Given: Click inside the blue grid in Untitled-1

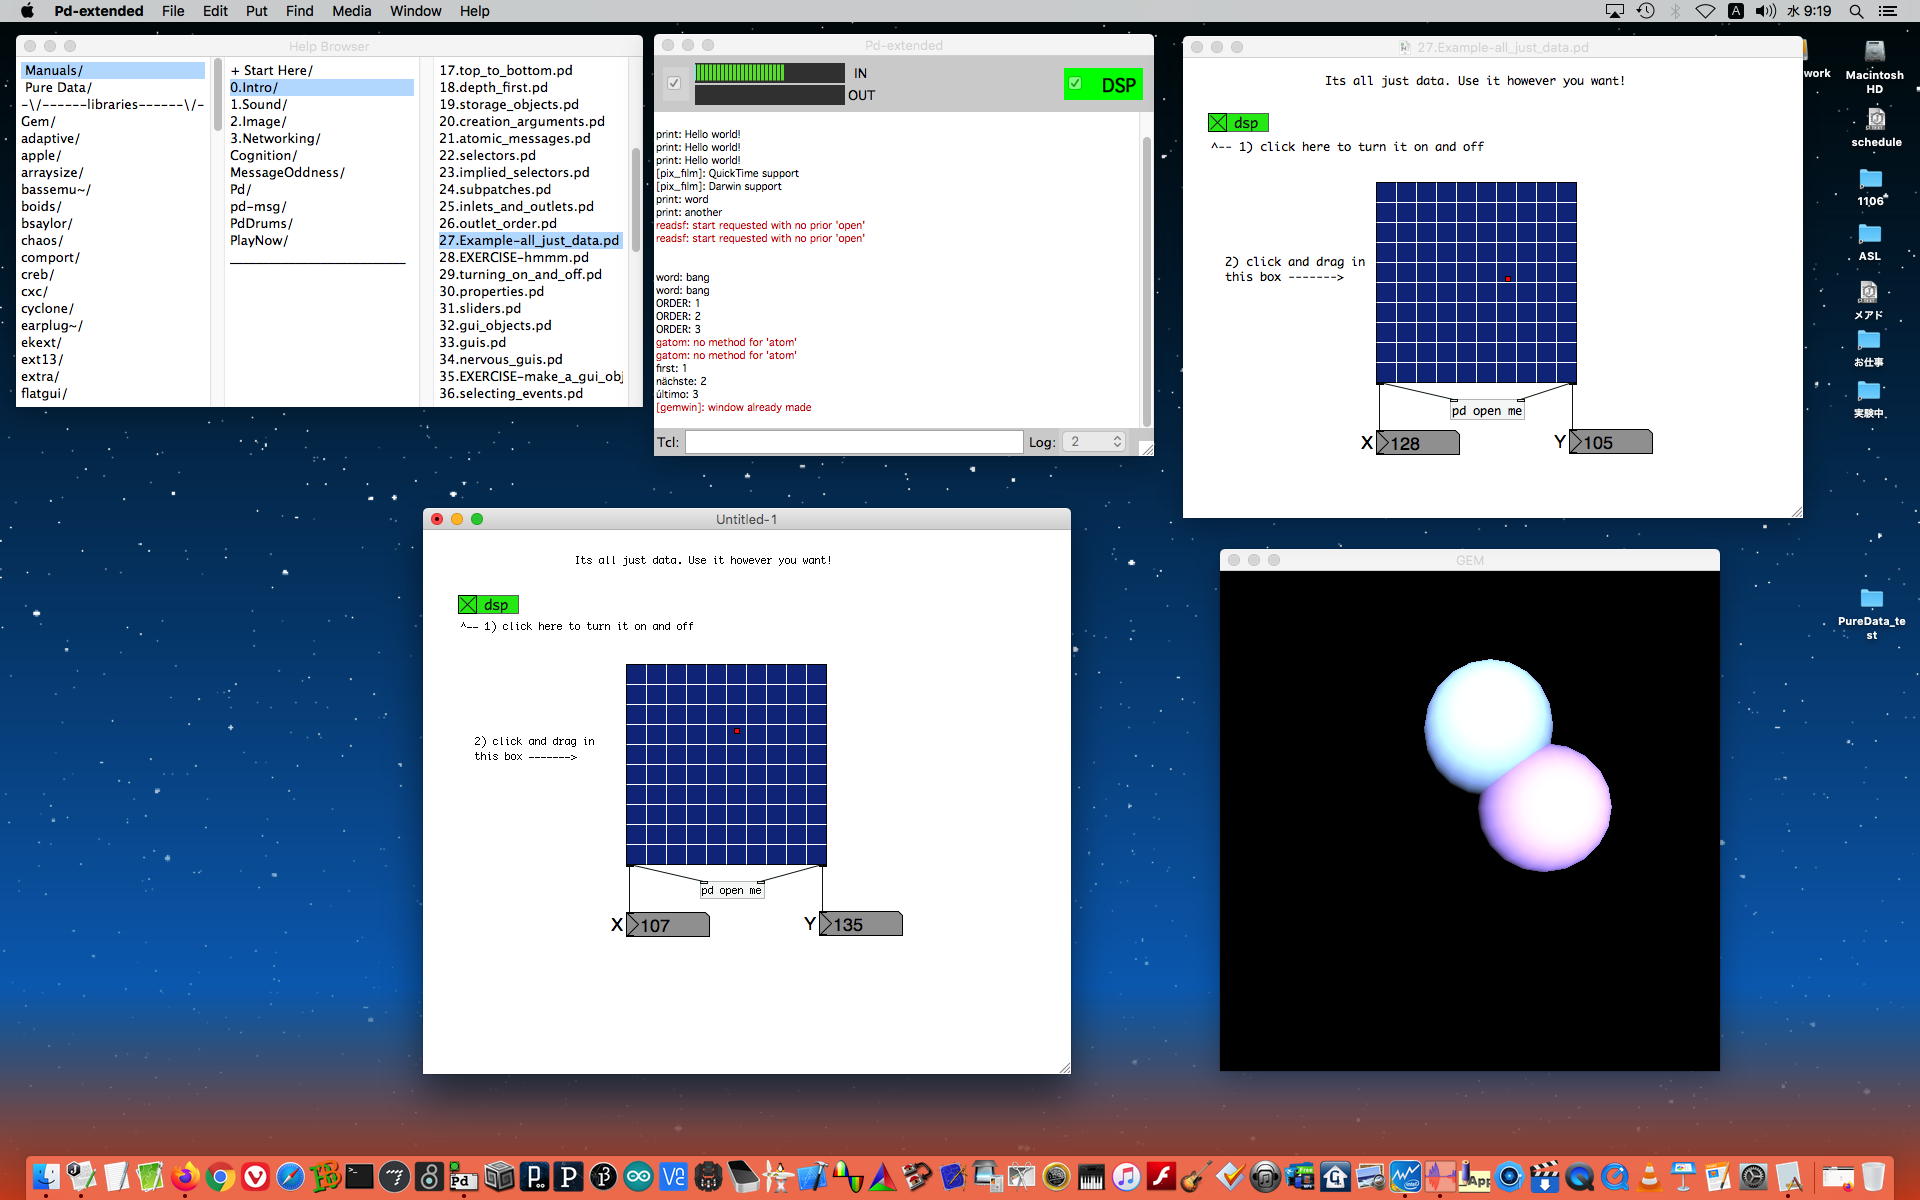Looking at the screenshot, I should coord(726,764).
